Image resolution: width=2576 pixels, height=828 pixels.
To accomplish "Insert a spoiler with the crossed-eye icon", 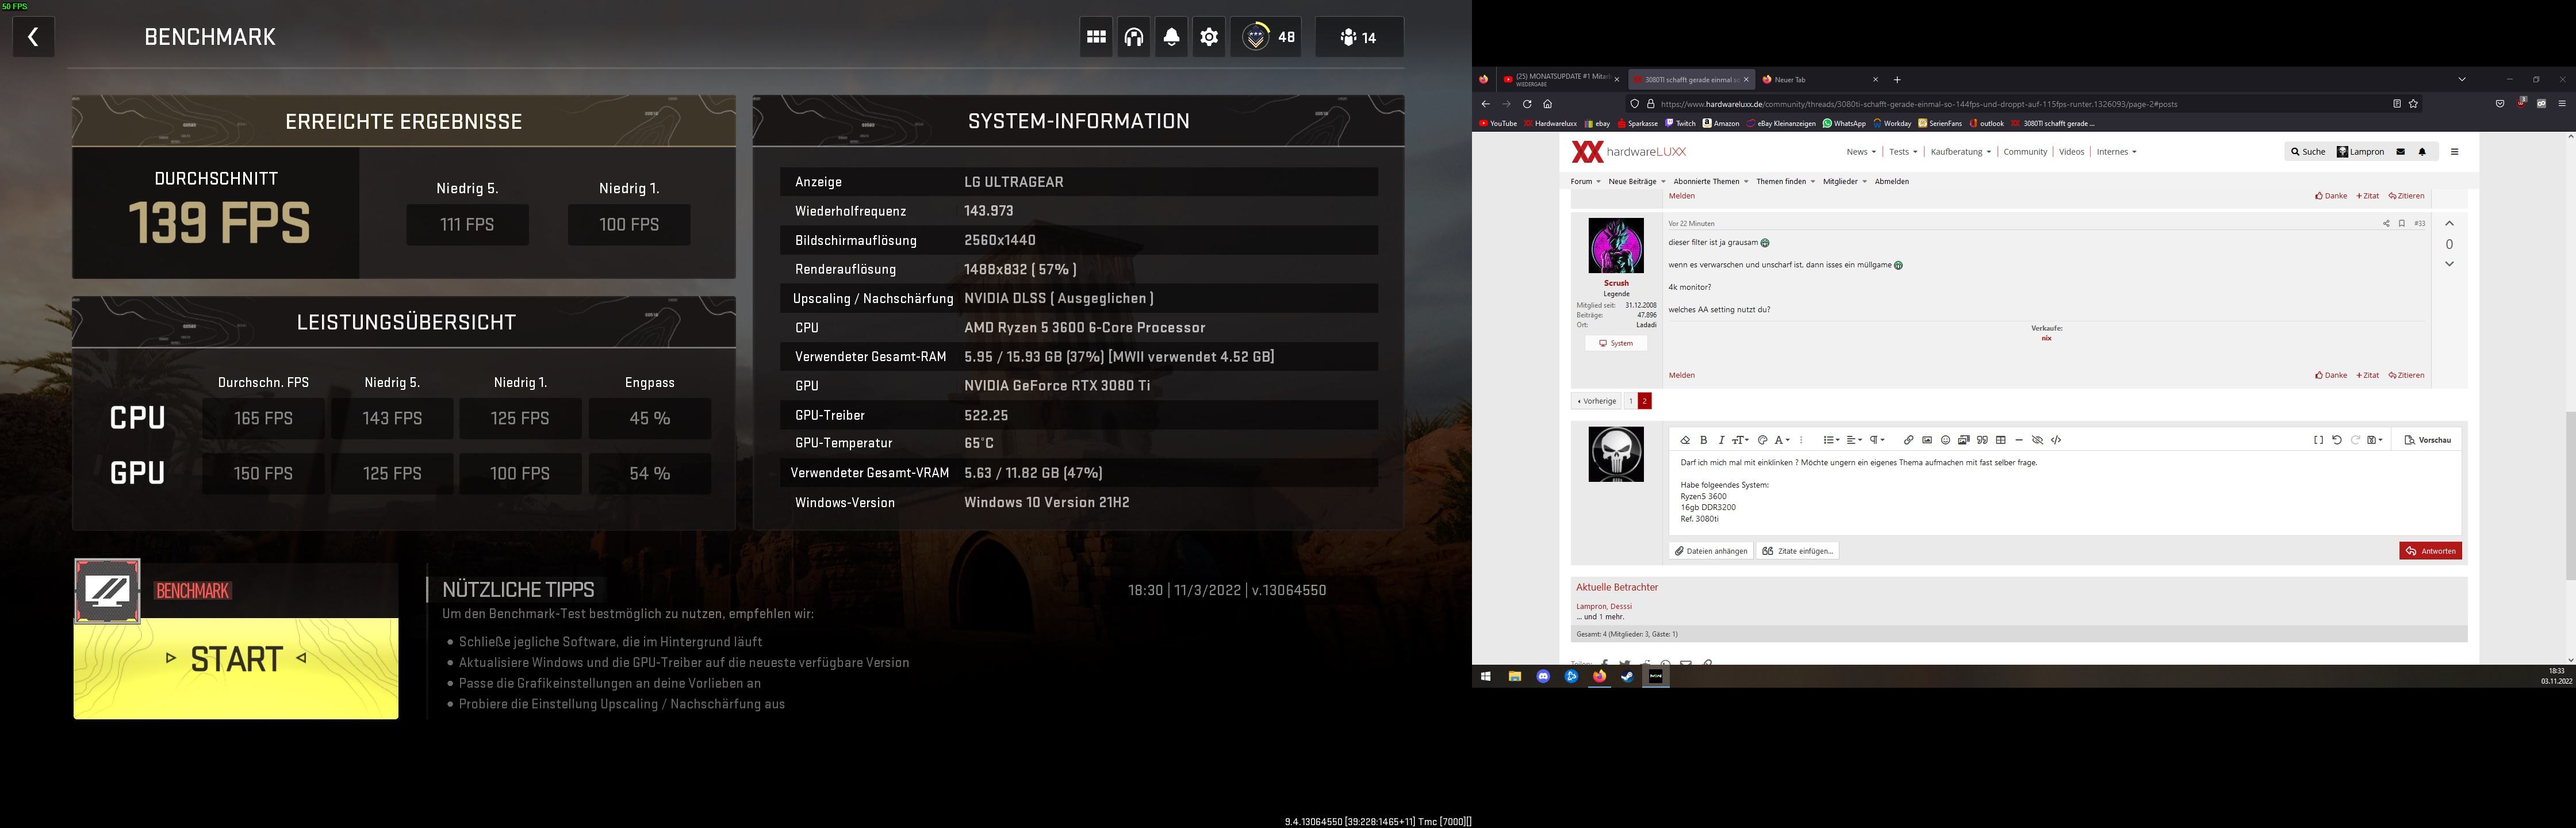I will coord(2037,440).
